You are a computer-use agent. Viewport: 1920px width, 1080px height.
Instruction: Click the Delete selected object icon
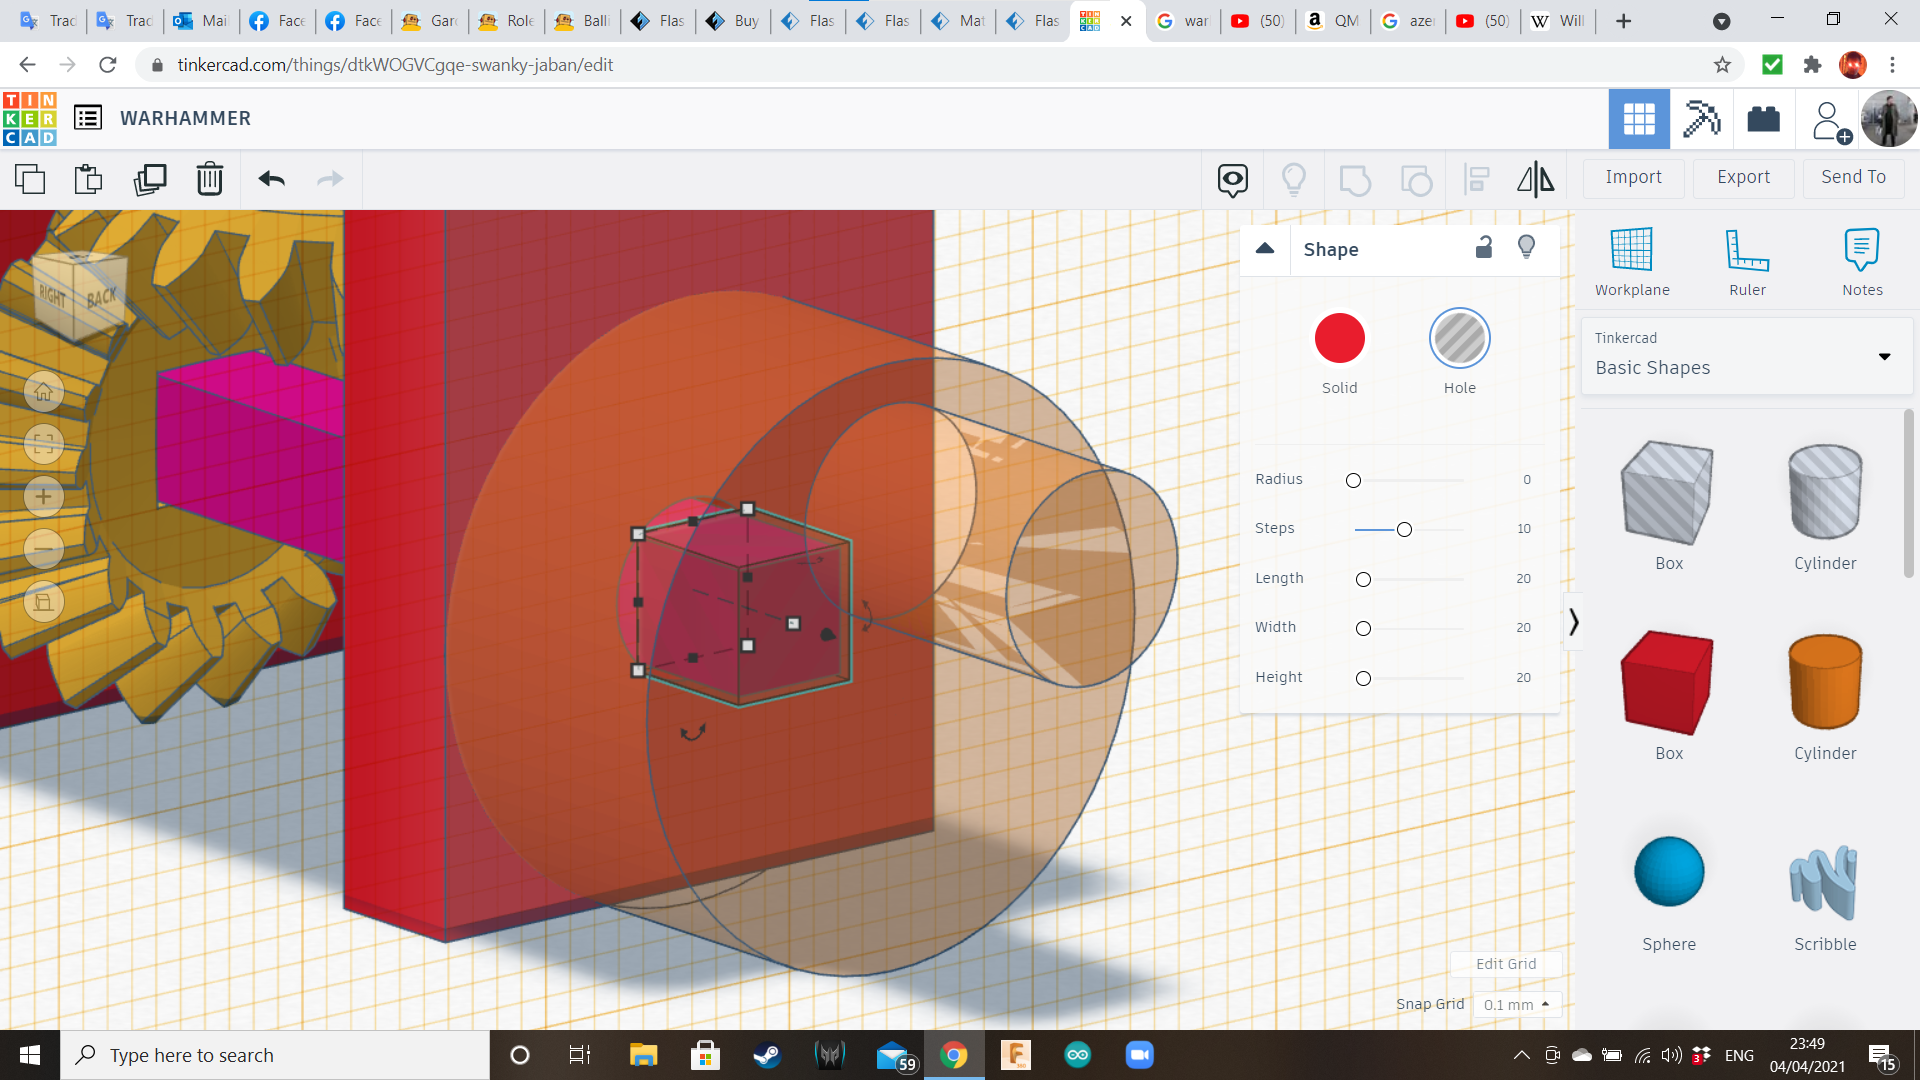210,178
